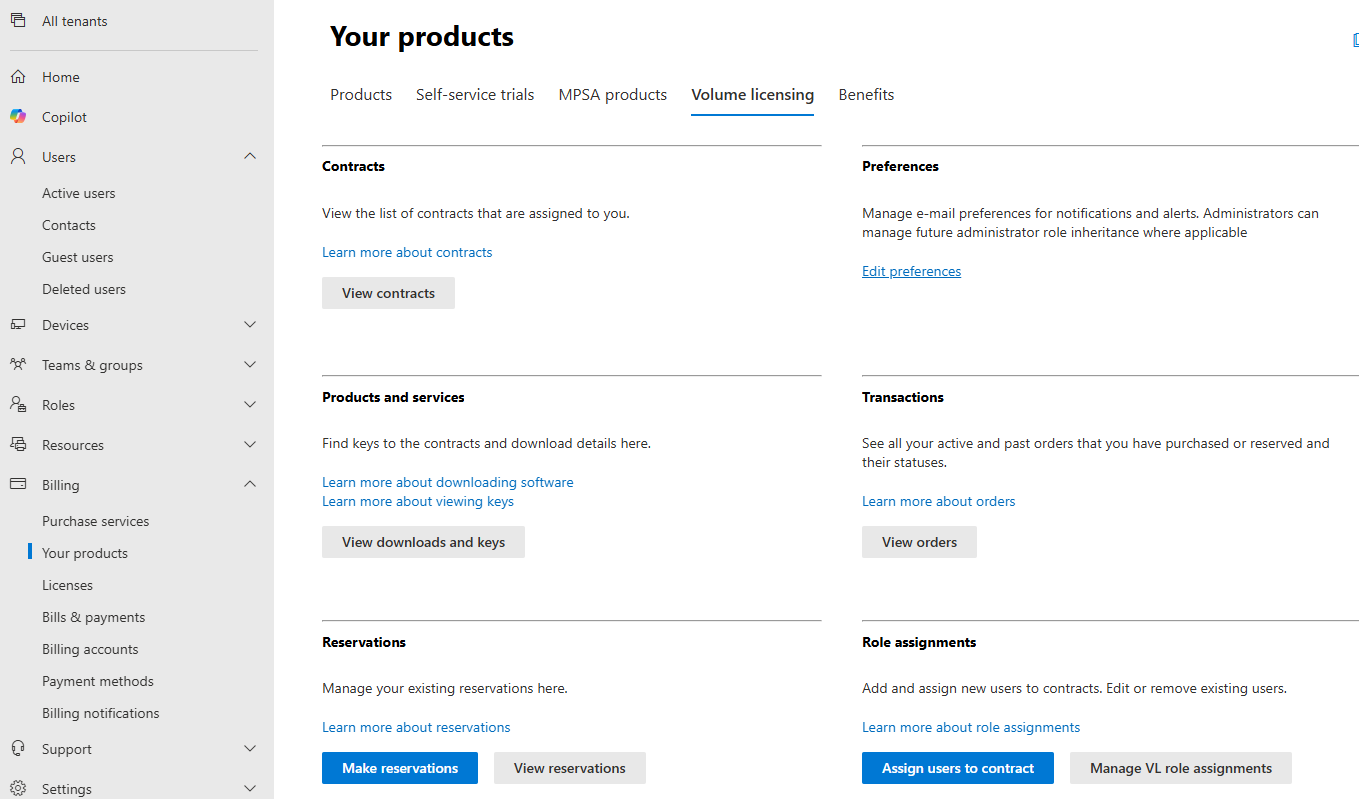Open Bills & payments
The width and height of the screenshot is (1359, 799).
tap(94, 617)
